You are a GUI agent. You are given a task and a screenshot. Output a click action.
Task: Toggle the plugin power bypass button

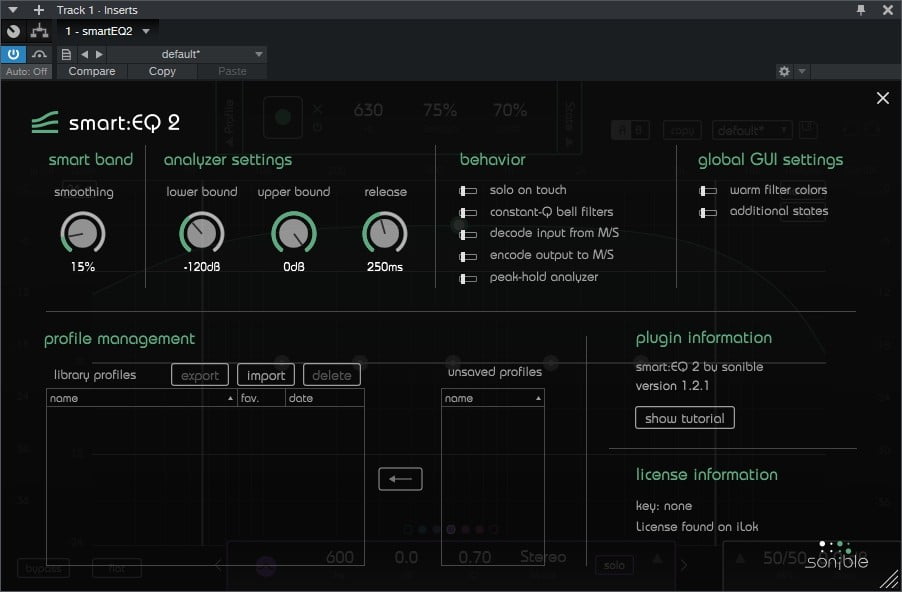click(x=13, y=54)
